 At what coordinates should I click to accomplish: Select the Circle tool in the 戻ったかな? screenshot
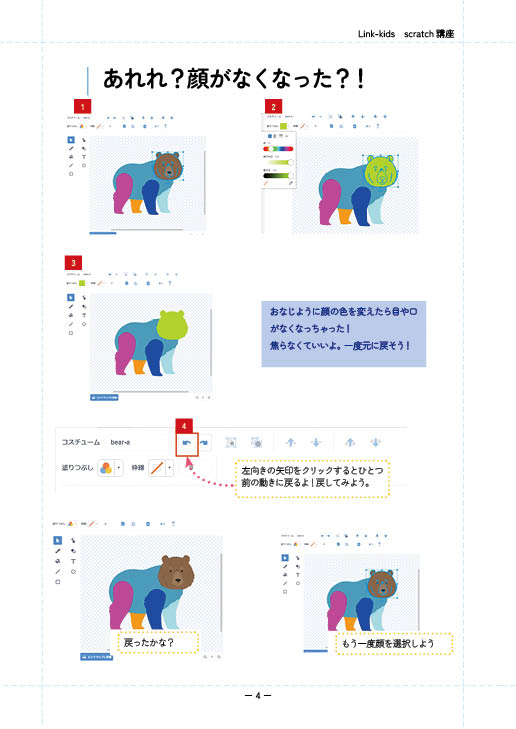[x=73, y=571]
